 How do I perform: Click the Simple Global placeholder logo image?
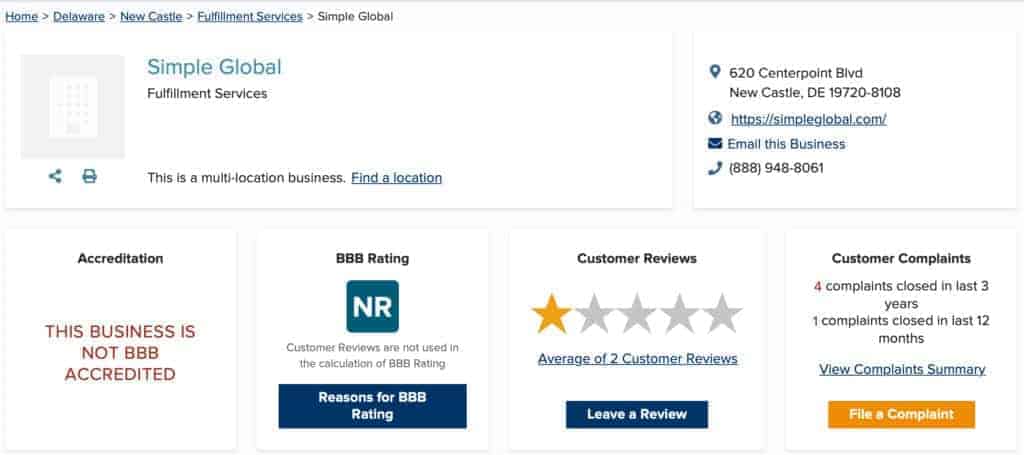pyautogui.click(x=72, y=106)
